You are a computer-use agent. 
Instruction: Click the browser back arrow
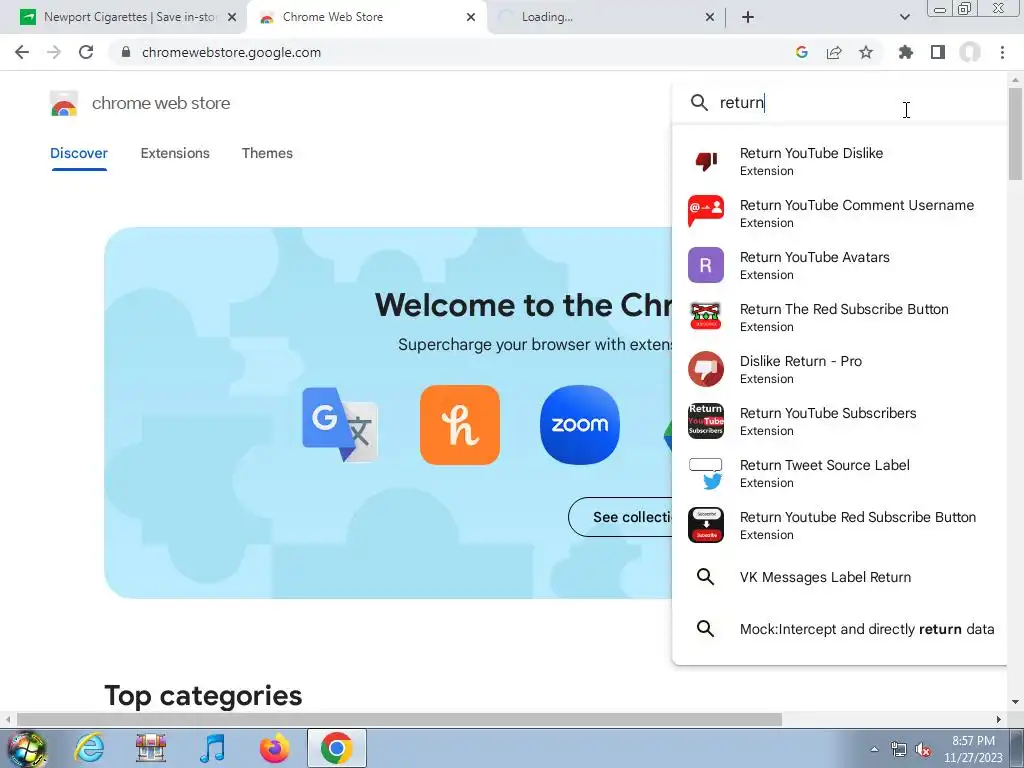pos(22,52)
